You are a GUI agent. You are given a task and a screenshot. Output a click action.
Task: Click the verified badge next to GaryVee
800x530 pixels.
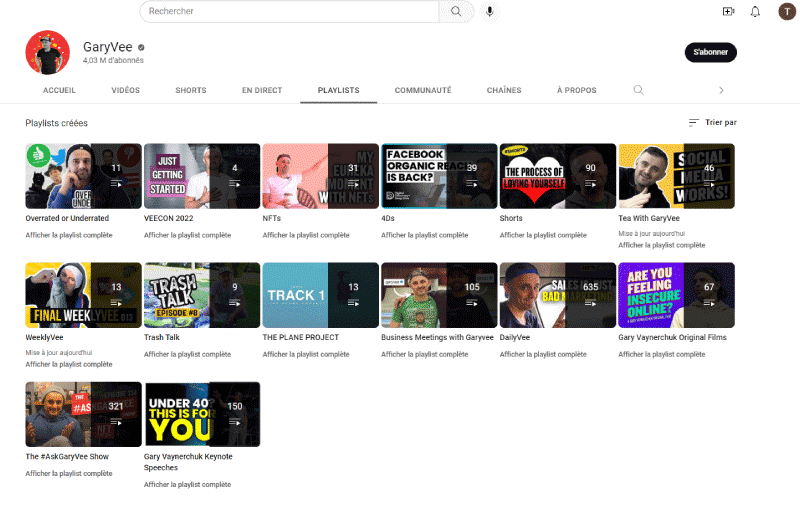pyautogui.click(x=141, y=47)
